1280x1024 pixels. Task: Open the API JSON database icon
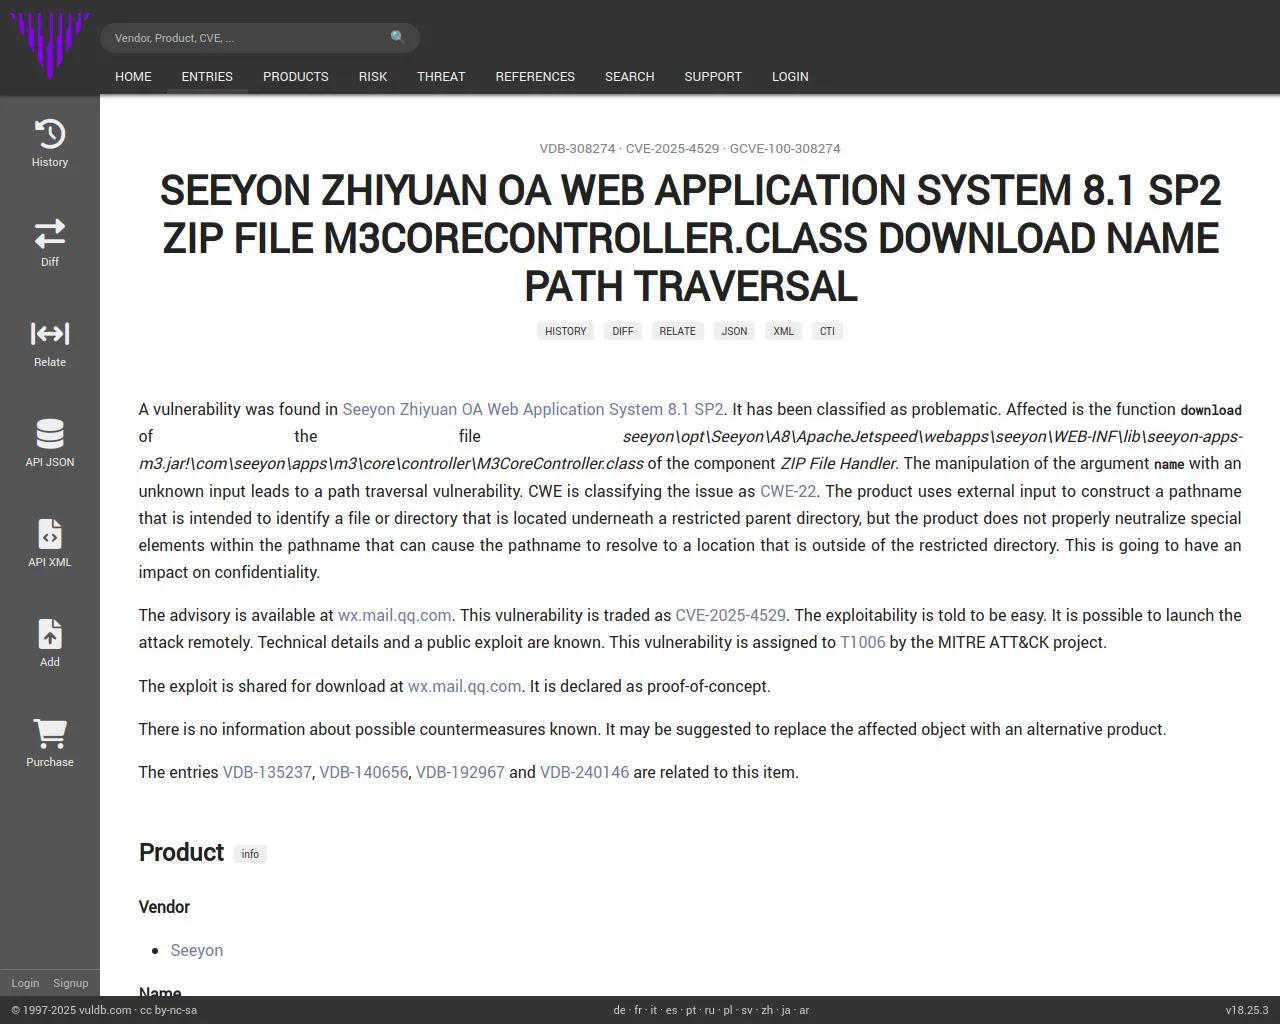(50, 434)
